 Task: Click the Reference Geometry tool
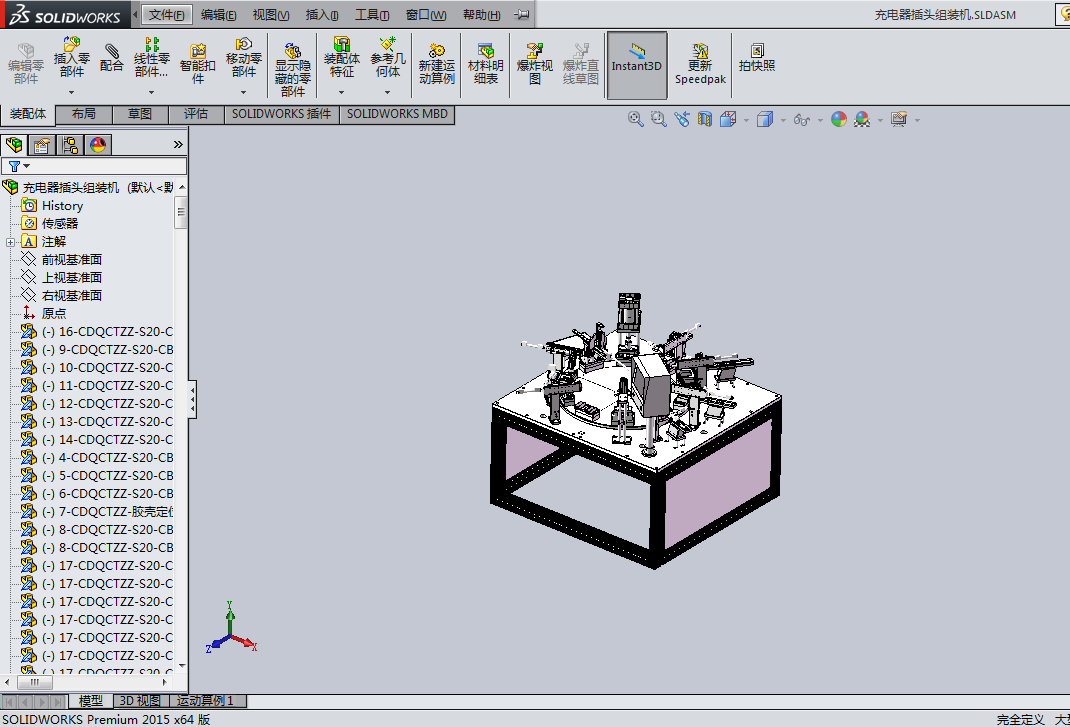388,57
